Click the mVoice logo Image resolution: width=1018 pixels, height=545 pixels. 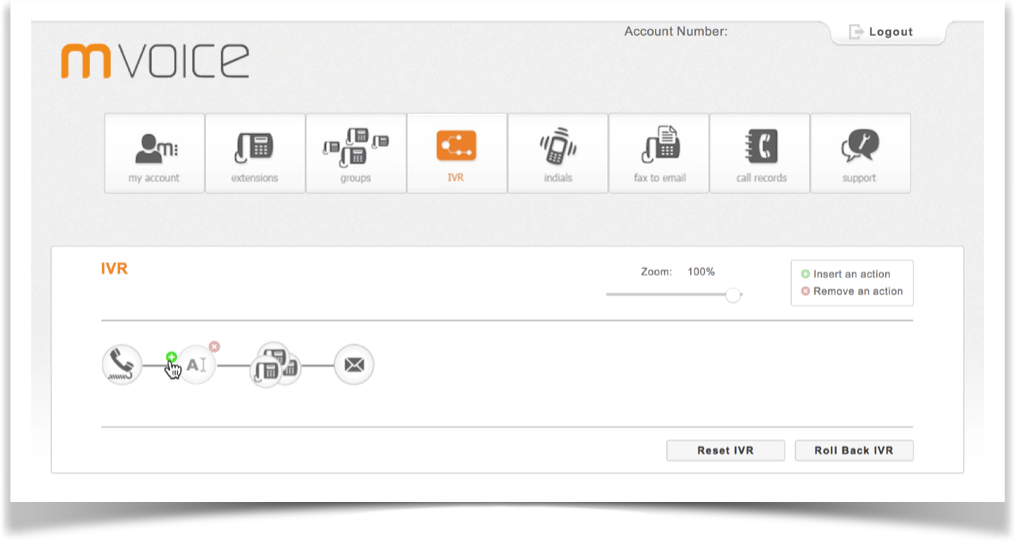(x=155, y=60)
